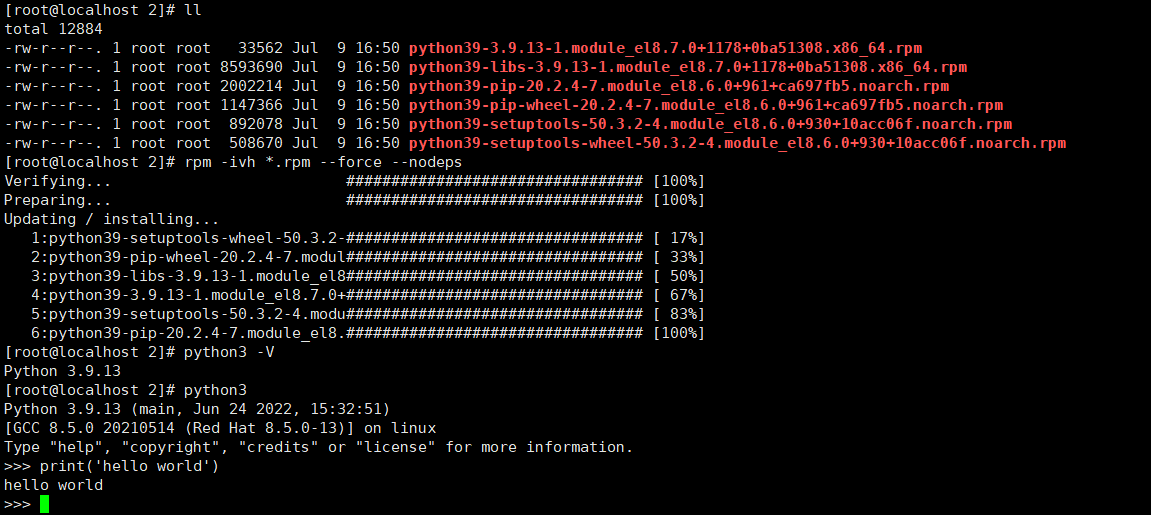Screen dimensions: 1151x515
Task: Click the [ 17%] progress indicator
Action: click(678, 238)
